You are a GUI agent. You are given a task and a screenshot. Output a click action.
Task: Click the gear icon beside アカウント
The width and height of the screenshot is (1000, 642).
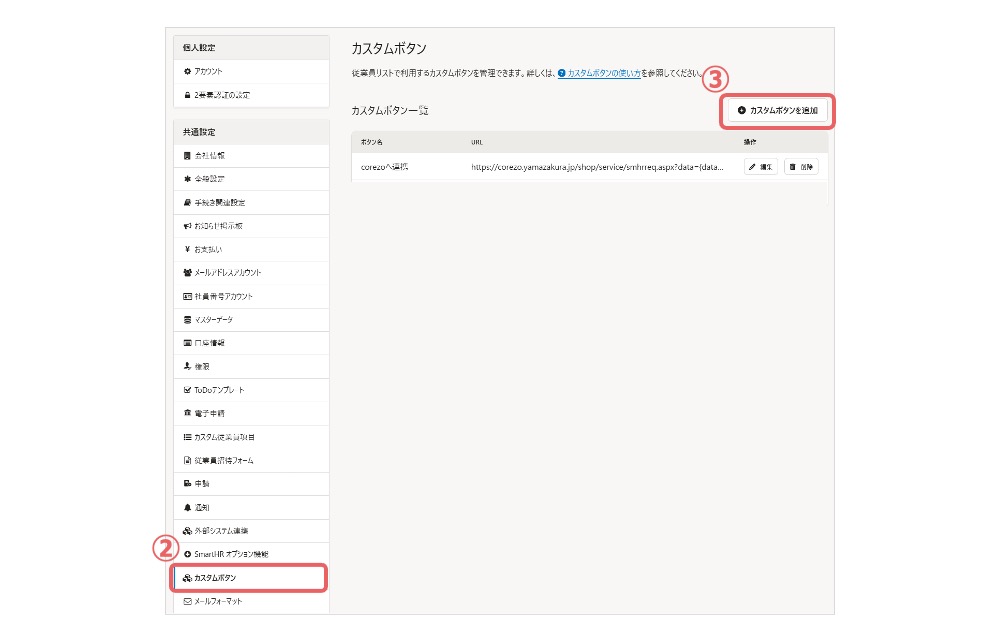[187, 71]
